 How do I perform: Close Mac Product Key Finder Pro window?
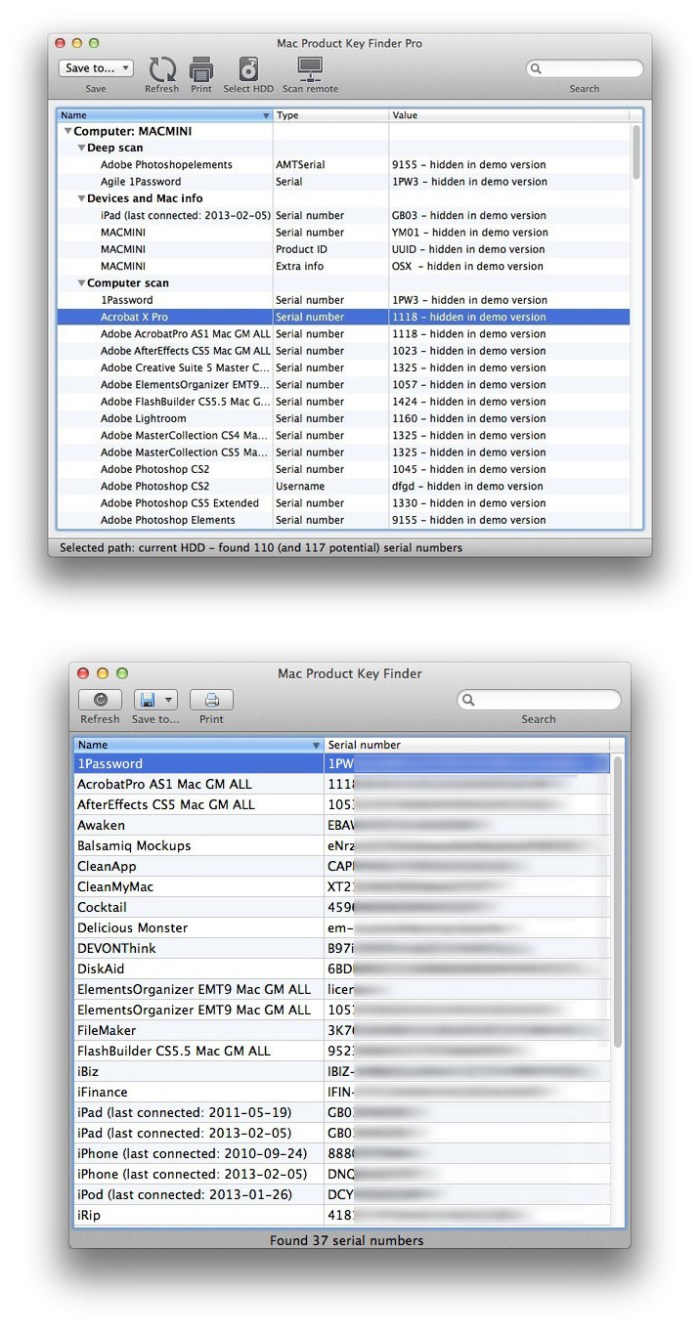pos(60,43)
